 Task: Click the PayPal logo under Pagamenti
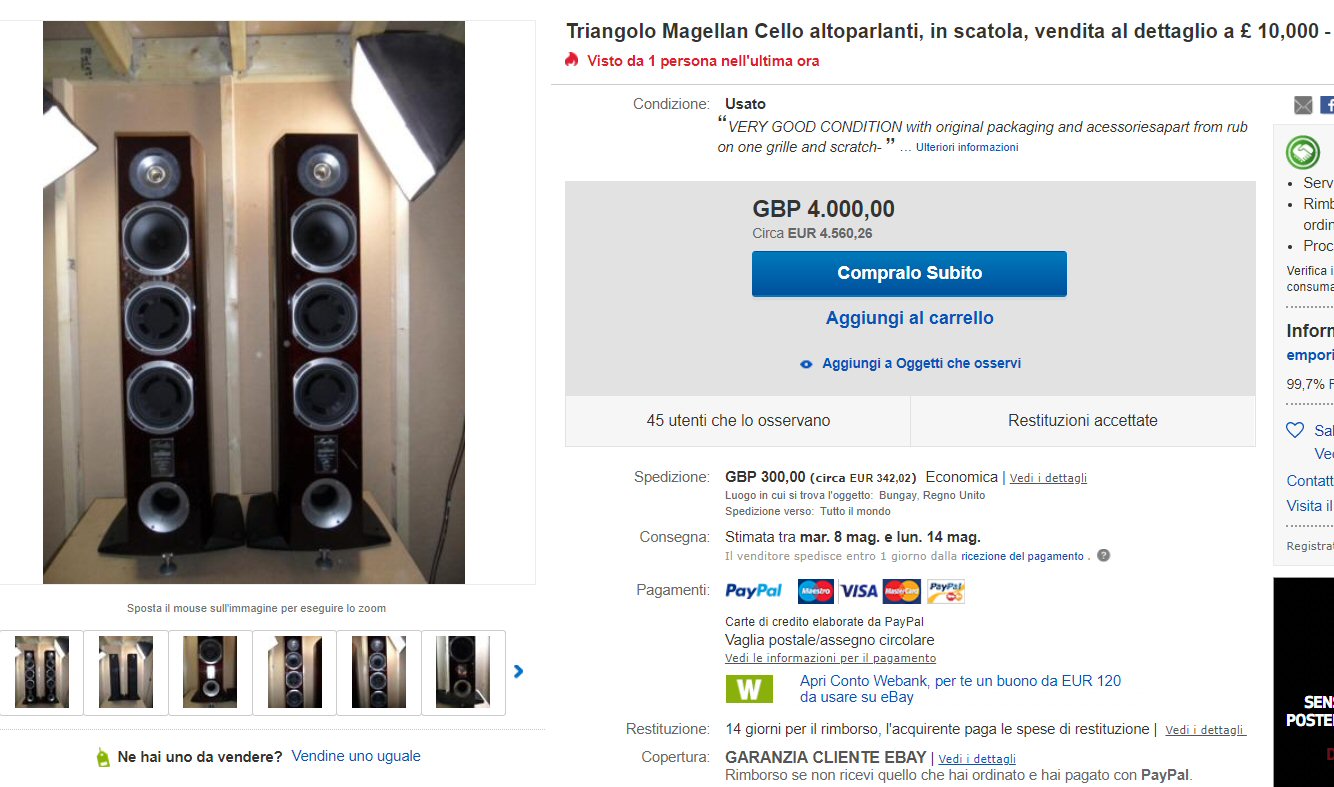click(x=753, y=591)
